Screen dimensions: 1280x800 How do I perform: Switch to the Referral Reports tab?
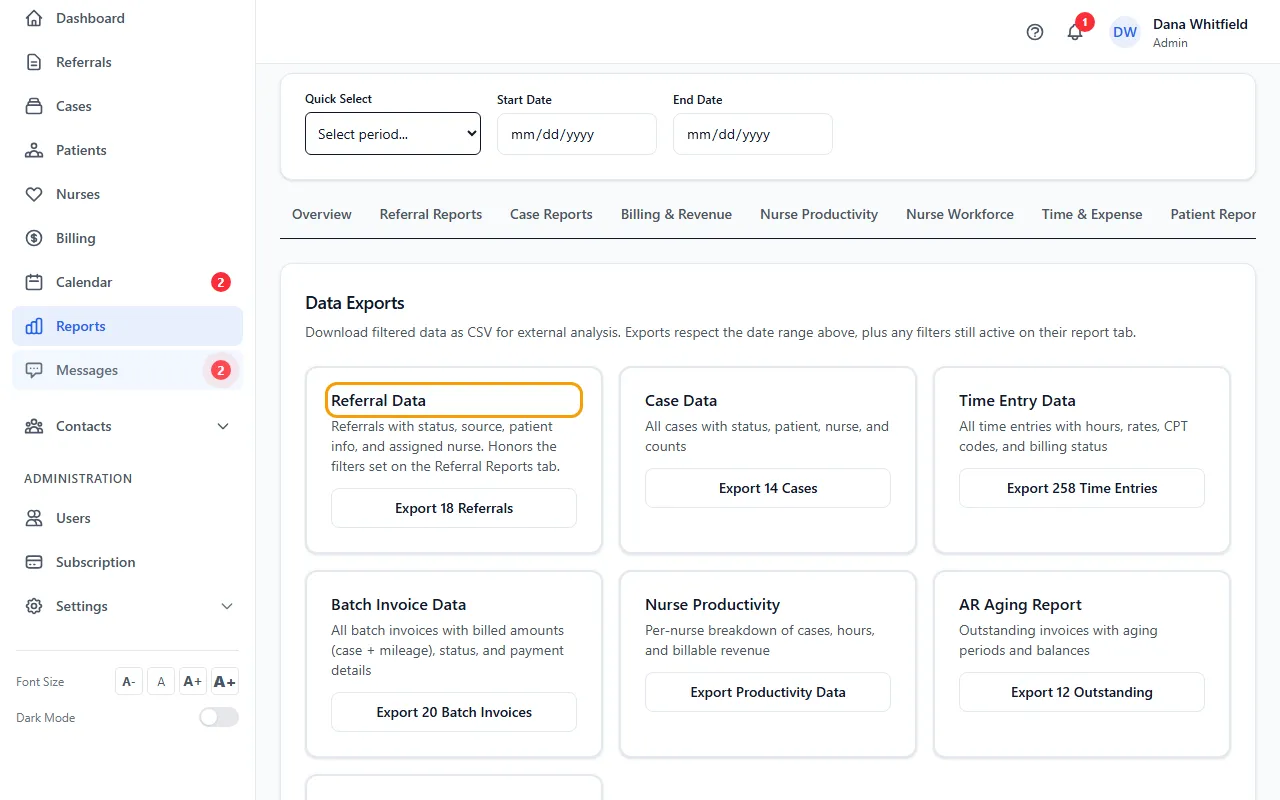click(431, 214)
